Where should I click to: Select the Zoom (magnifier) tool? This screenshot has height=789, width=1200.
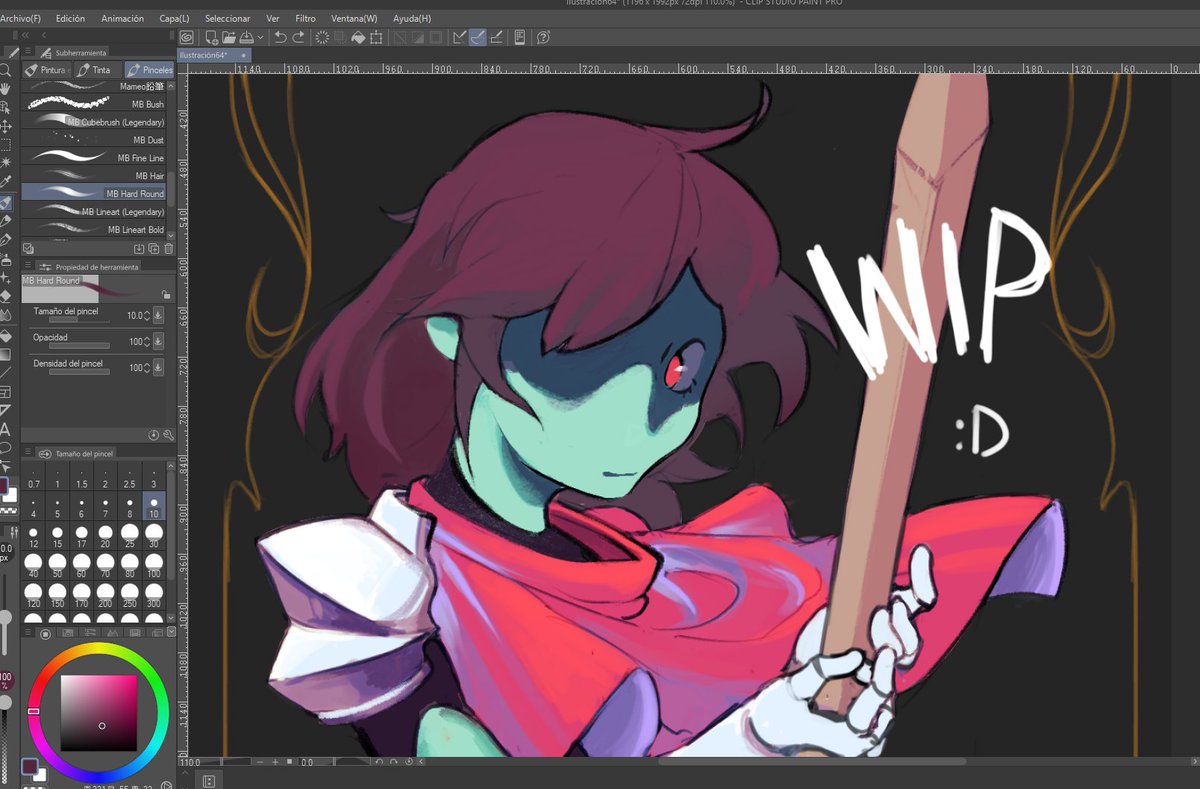tap(6, 70)
